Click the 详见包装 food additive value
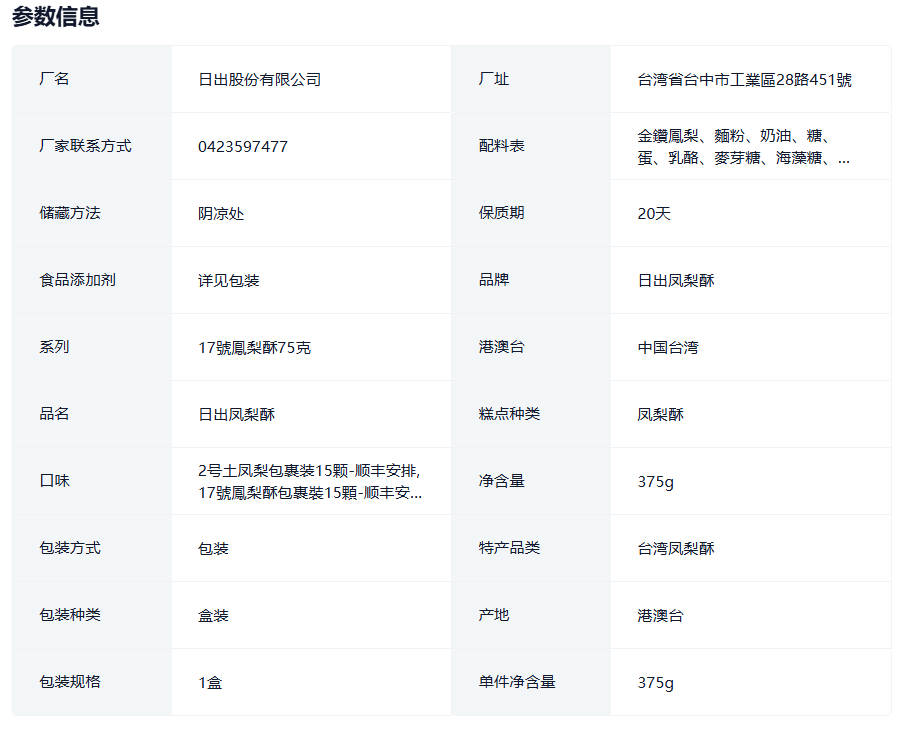912x731 pixels. pos(228,281)
